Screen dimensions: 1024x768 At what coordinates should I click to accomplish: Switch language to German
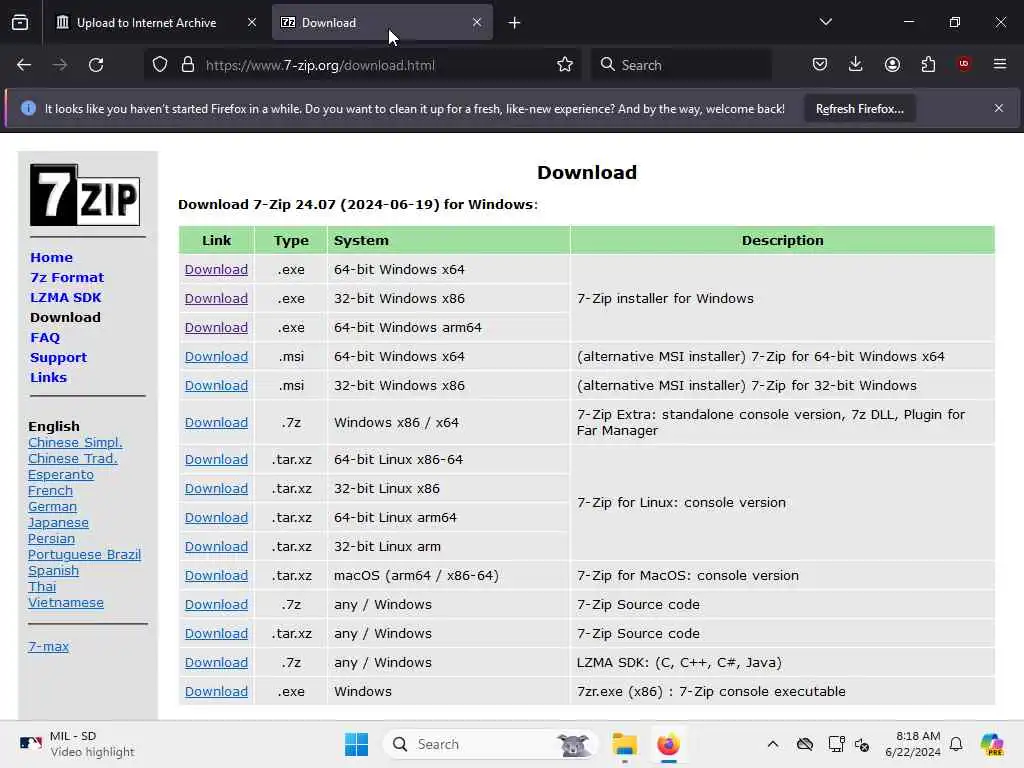pyautogui.click(x=52, y=507)
